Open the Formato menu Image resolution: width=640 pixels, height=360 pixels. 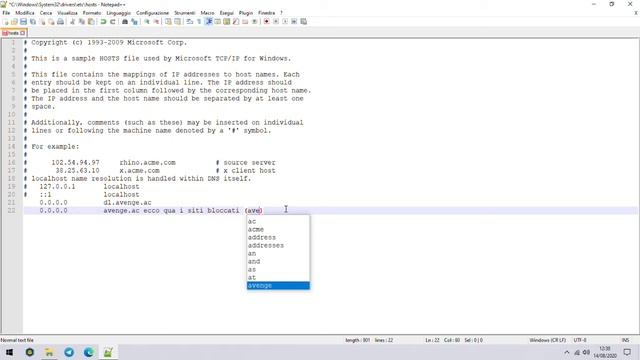tap(92, 13)
